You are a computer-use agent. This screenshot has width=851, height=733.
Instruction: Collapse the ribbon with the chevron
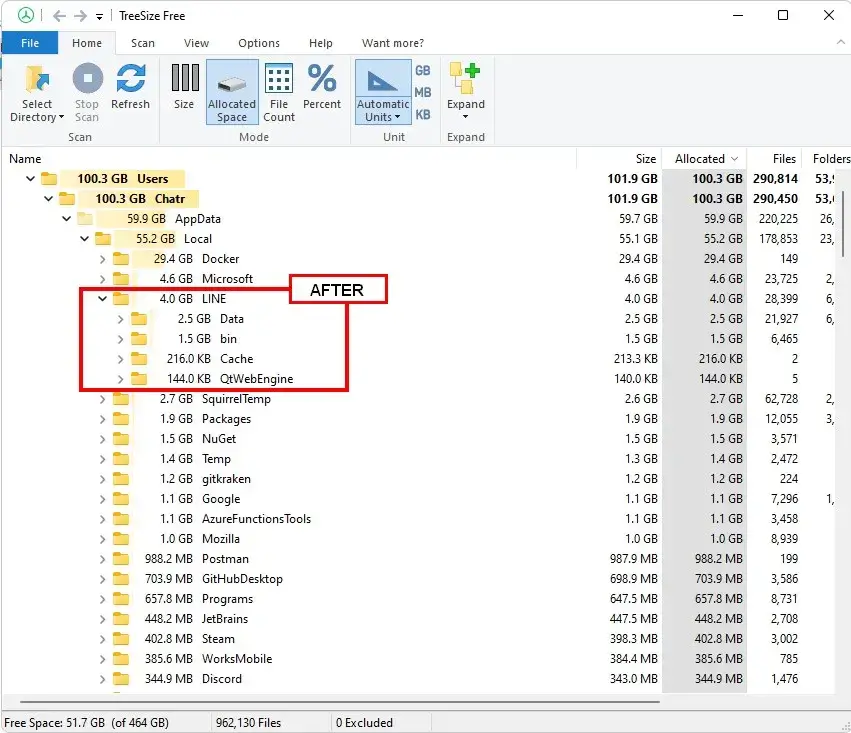click(x=840, y=42)
